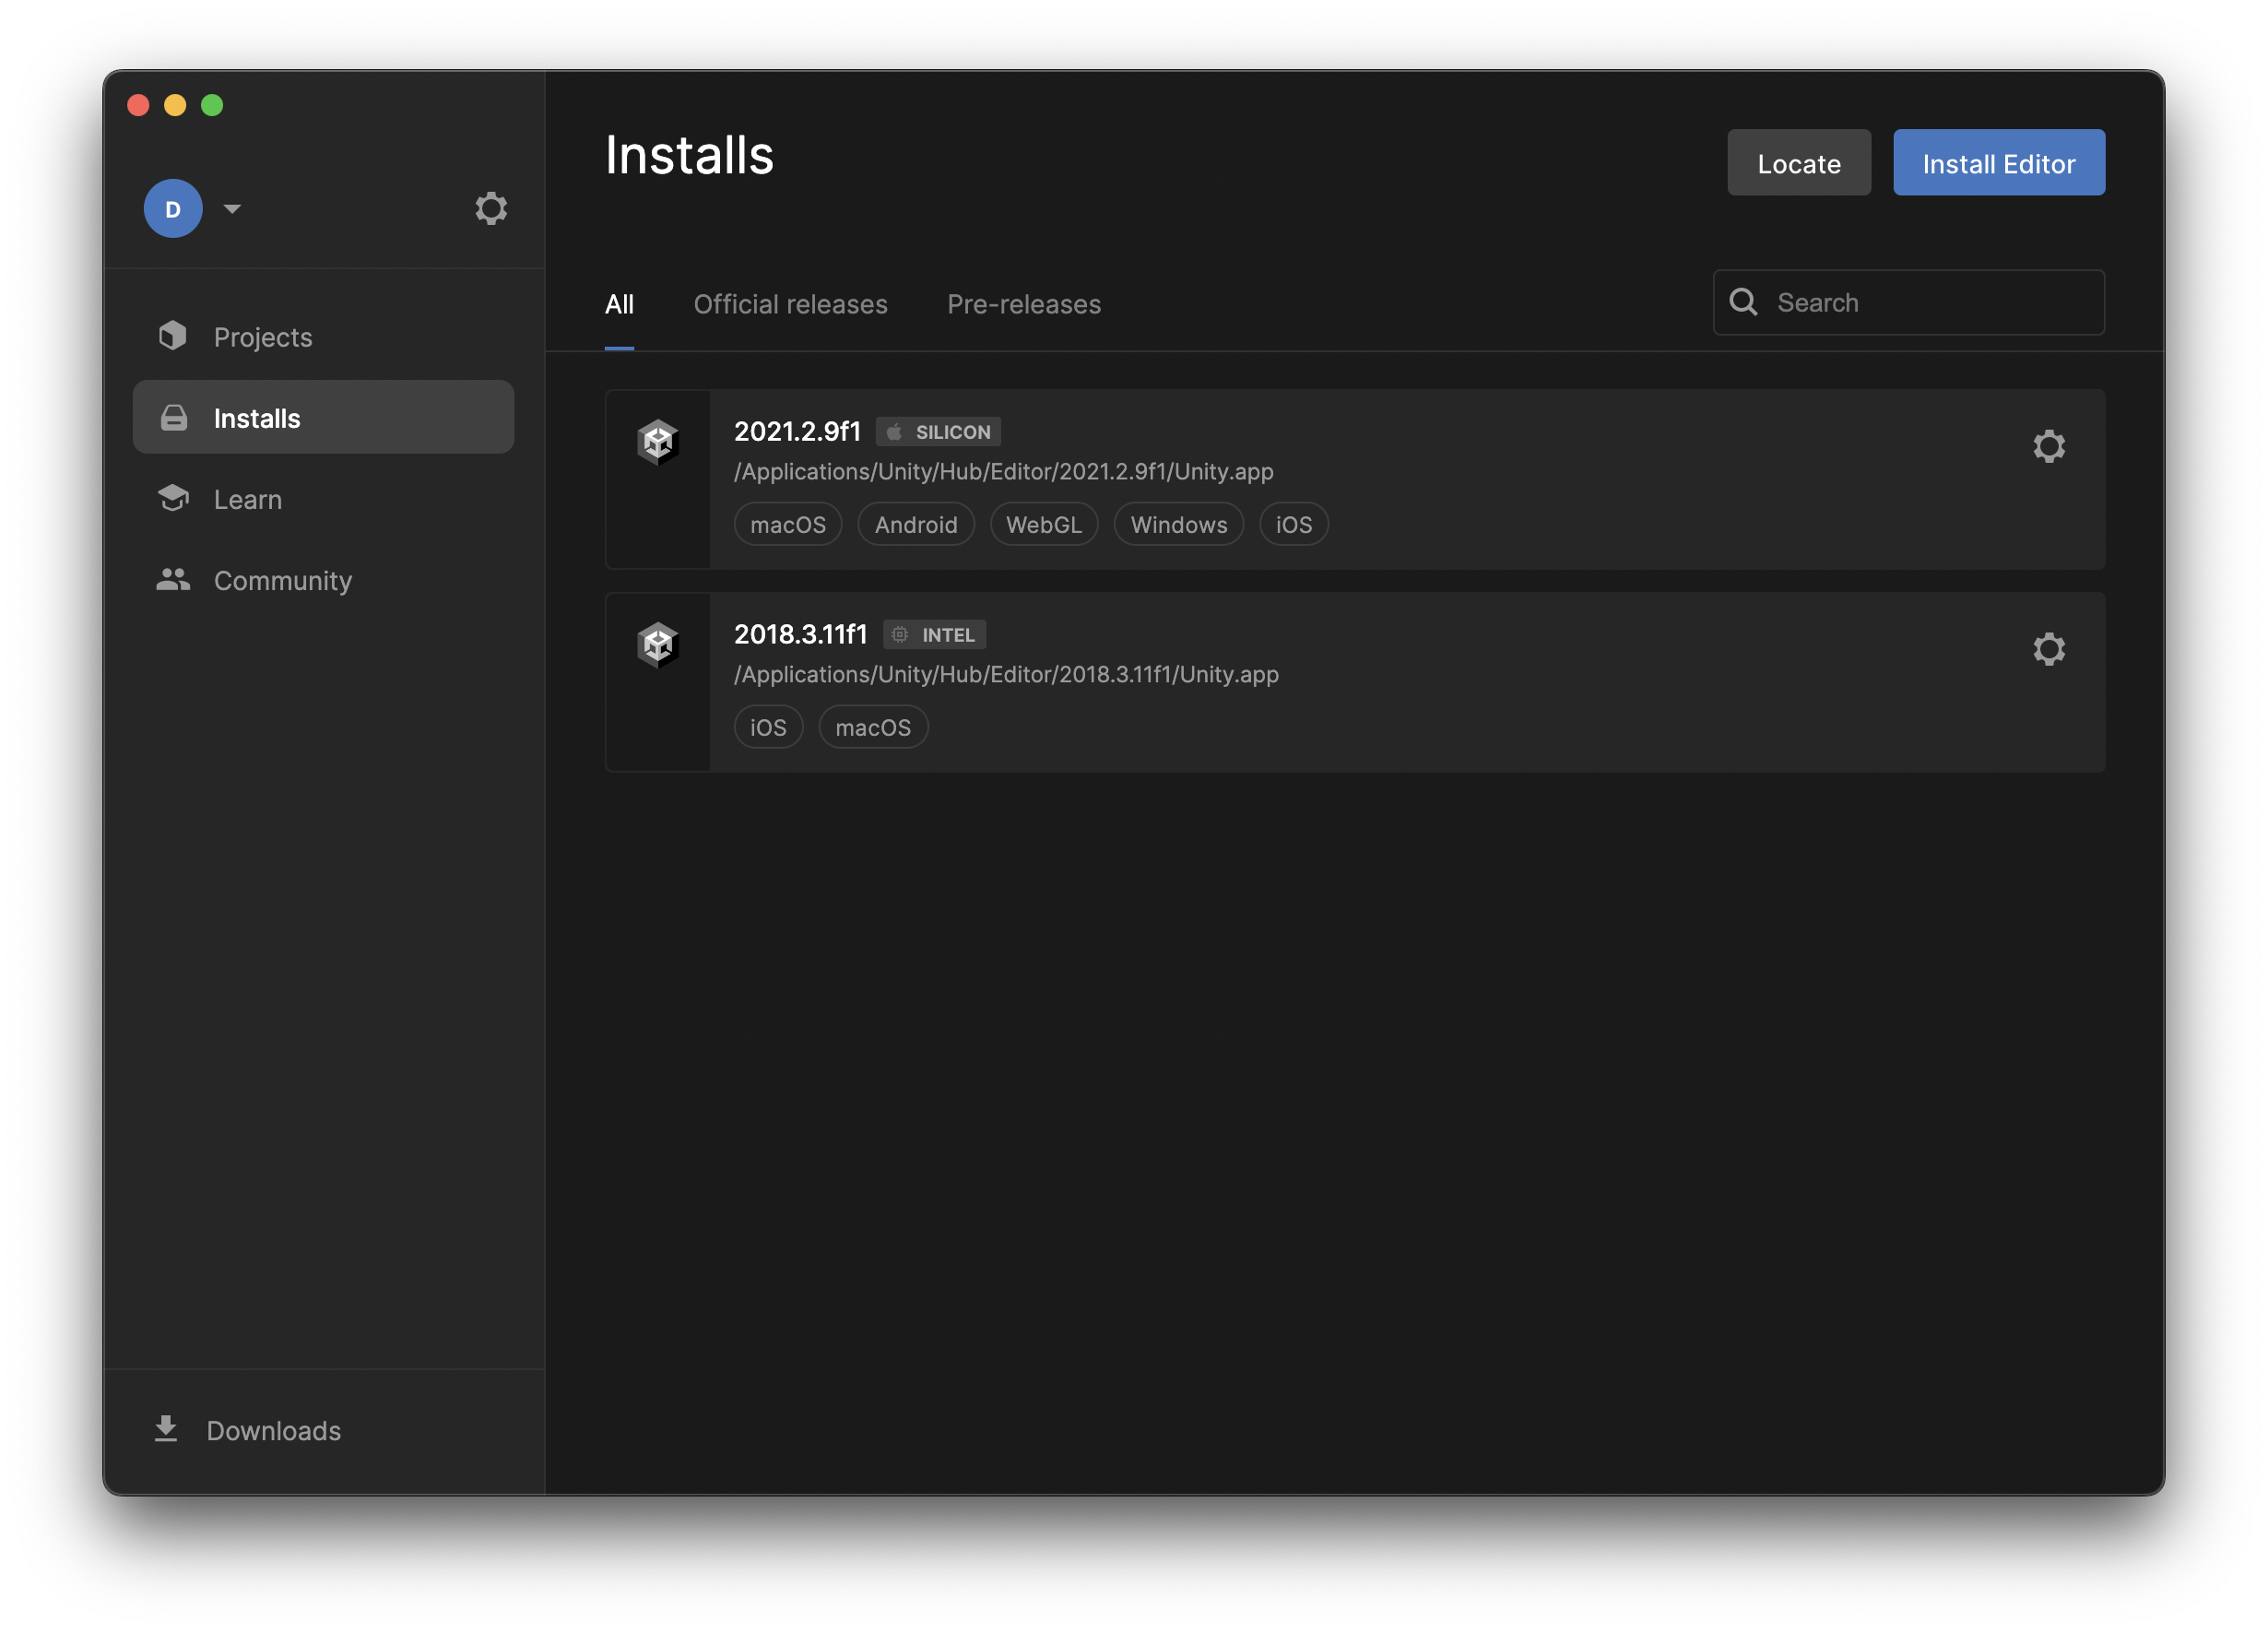Screen dimensions: 2268x1632
Task: Open Hub preferences gear in sidebar
Action: point(490,208)
